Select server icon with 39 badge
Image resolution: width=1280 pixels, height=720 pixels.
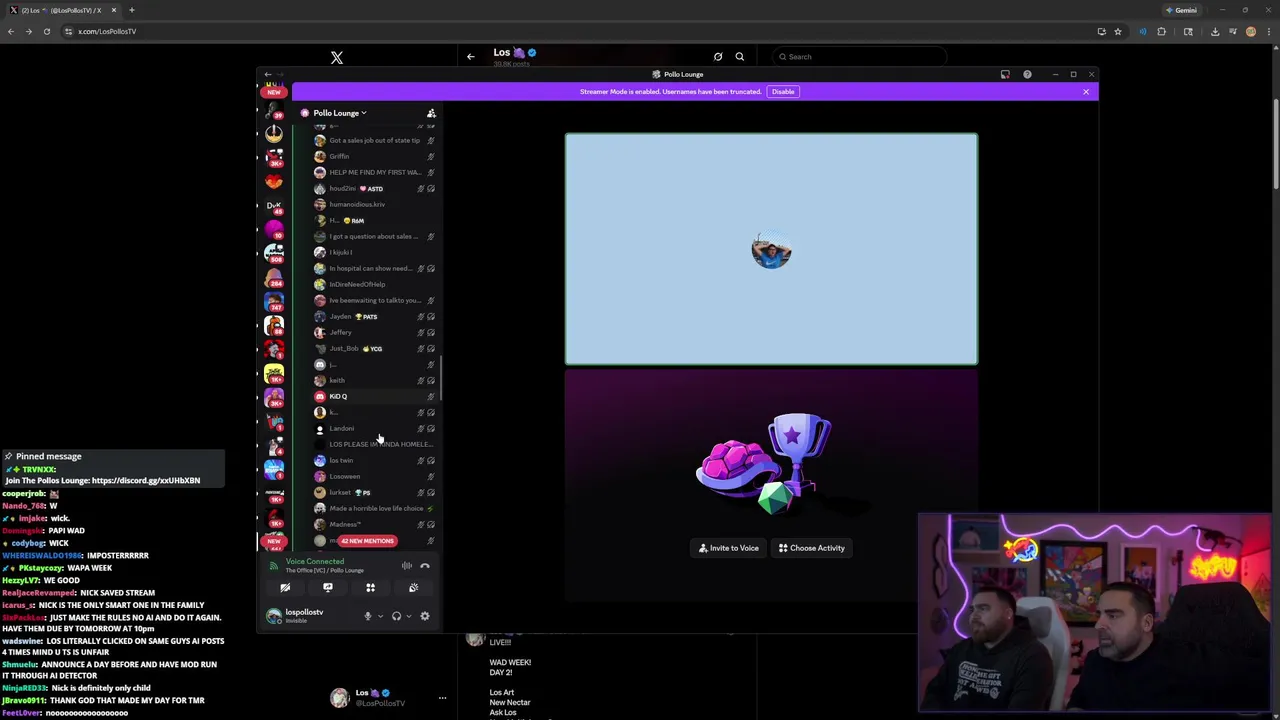pos(274,111)
